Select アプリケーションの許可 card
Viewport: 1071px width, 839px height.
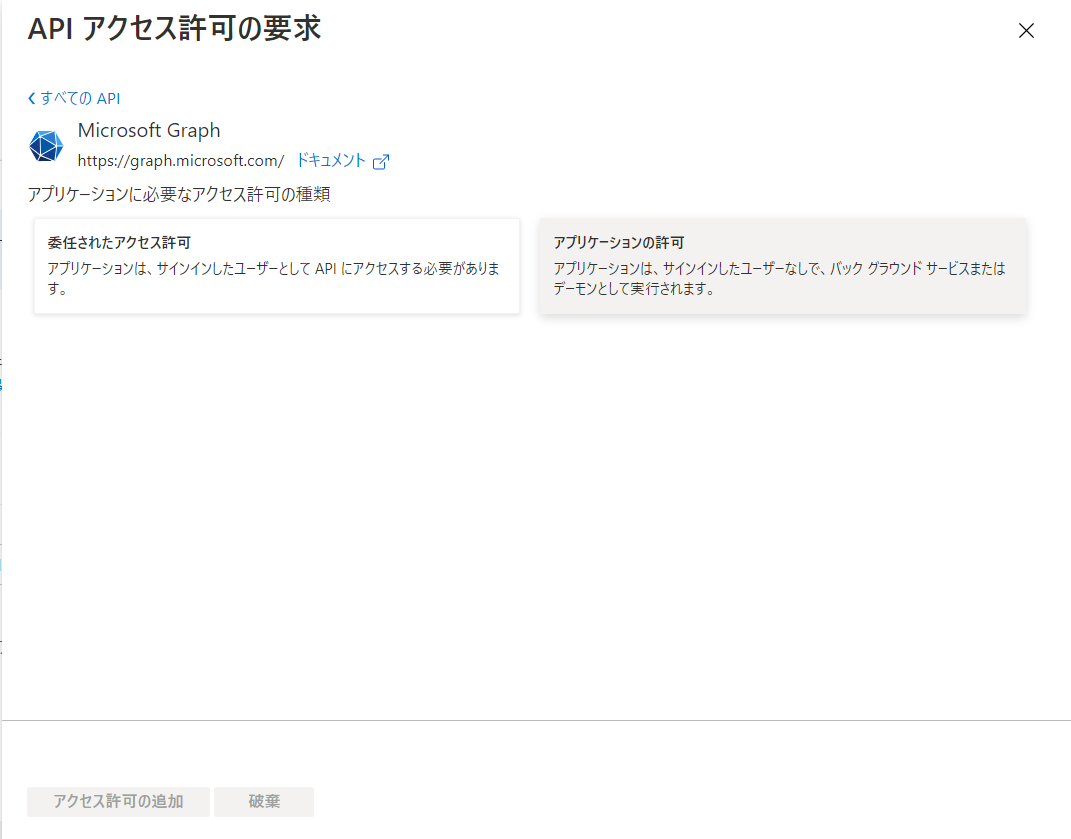[x=783, y=266]
